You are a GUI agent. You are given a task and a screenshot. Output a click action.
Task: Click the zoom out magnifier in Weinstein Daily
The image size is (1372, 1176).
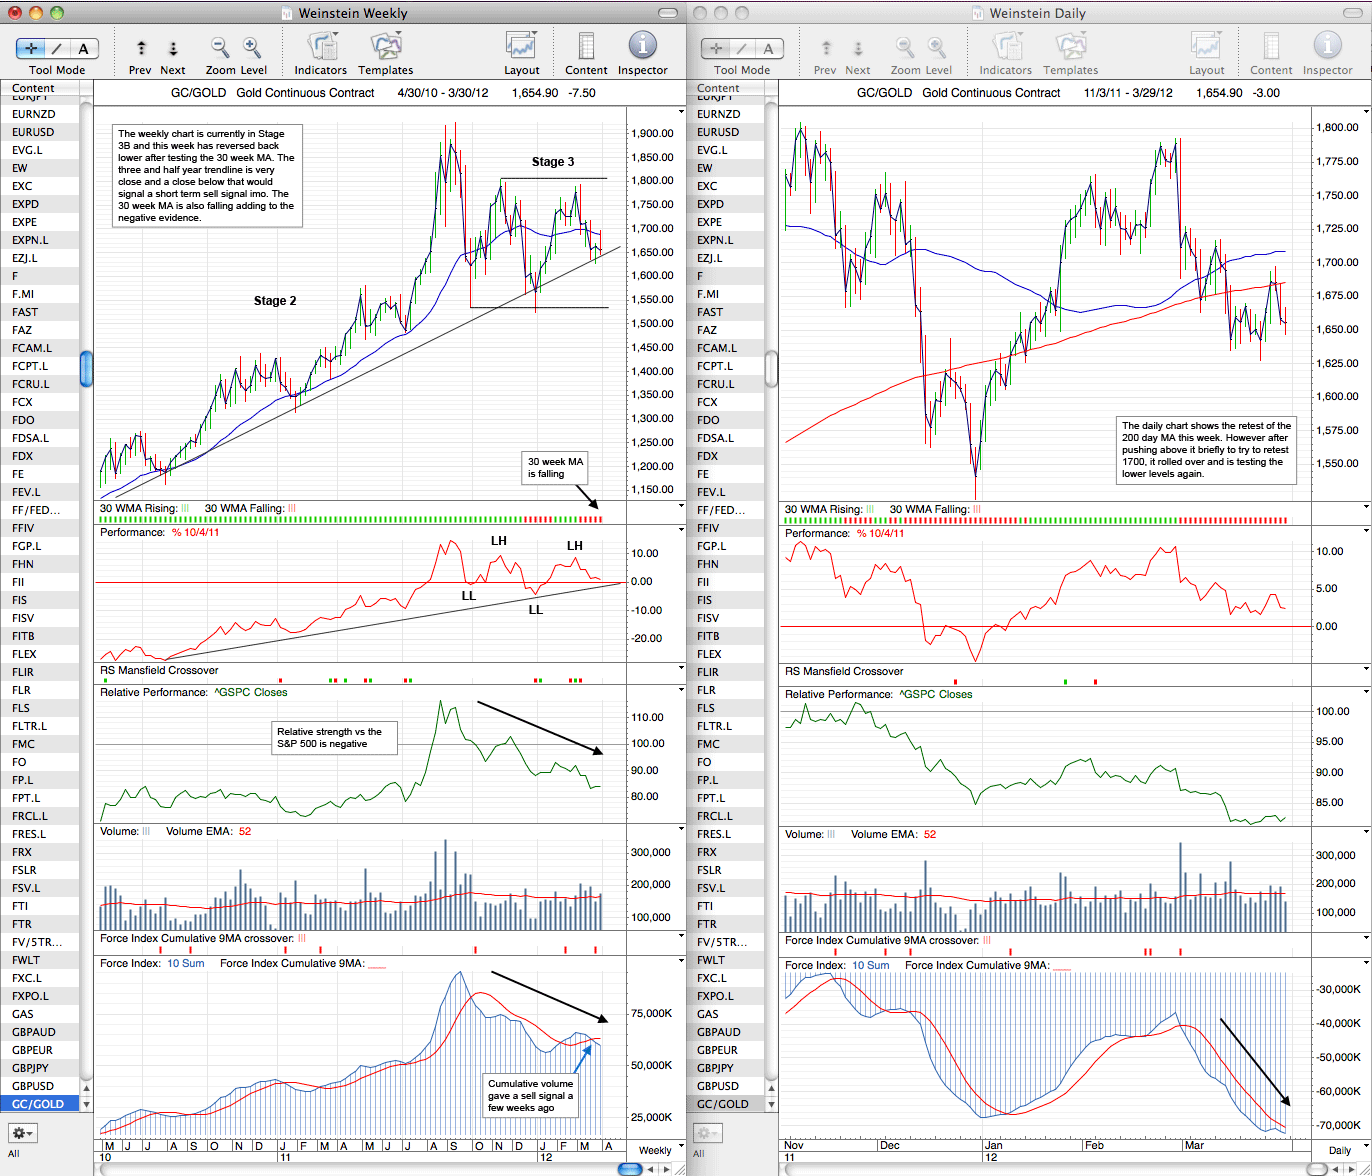(904, 47)
